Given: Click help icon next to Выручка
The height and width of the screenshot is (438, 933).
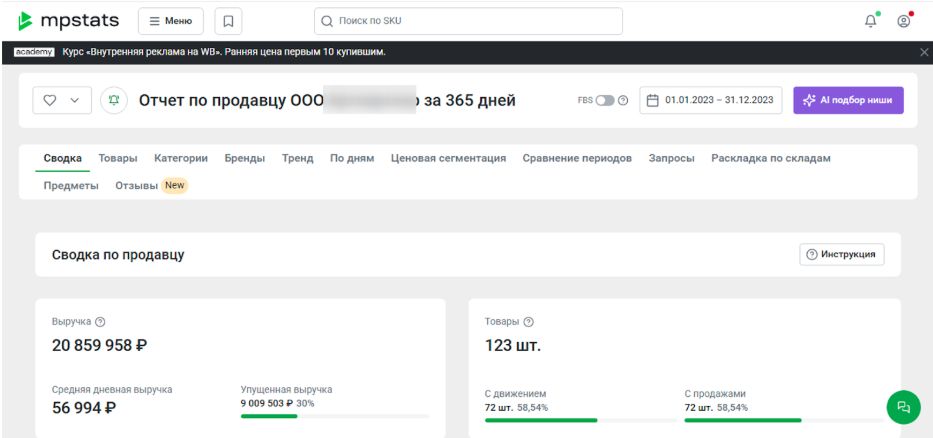Looking at the screenshot, I should (x=100, y=322).
